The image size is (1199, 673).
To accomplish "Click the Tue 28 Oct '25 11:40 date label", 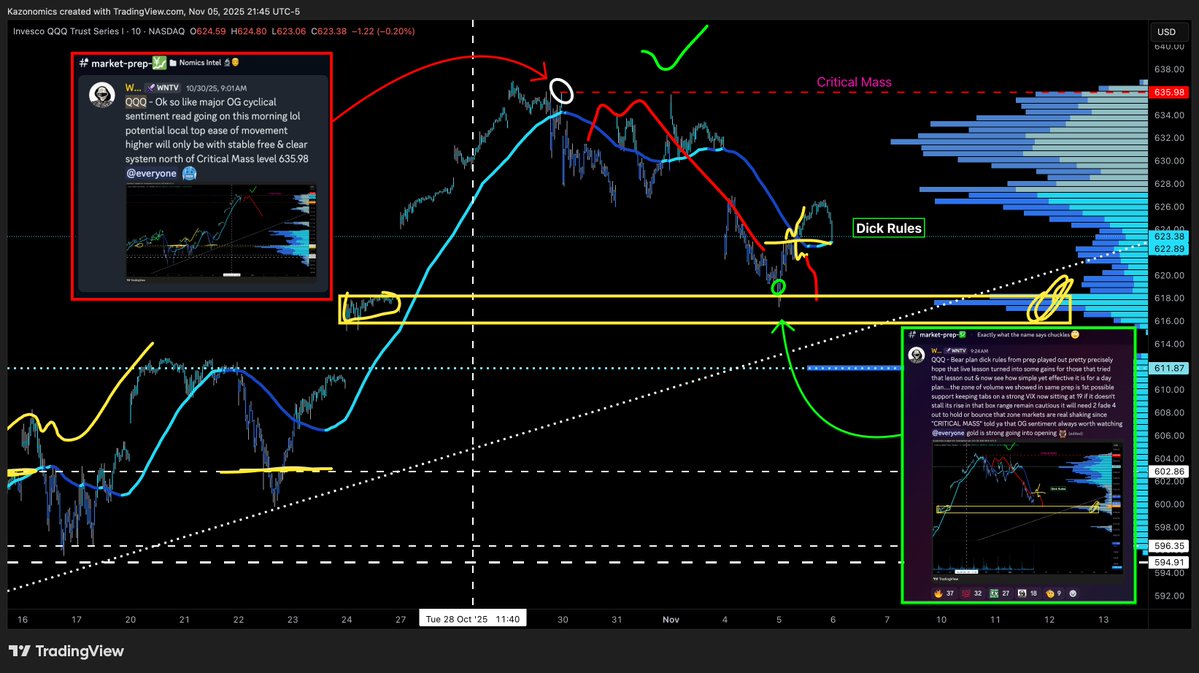I will 473,619.
